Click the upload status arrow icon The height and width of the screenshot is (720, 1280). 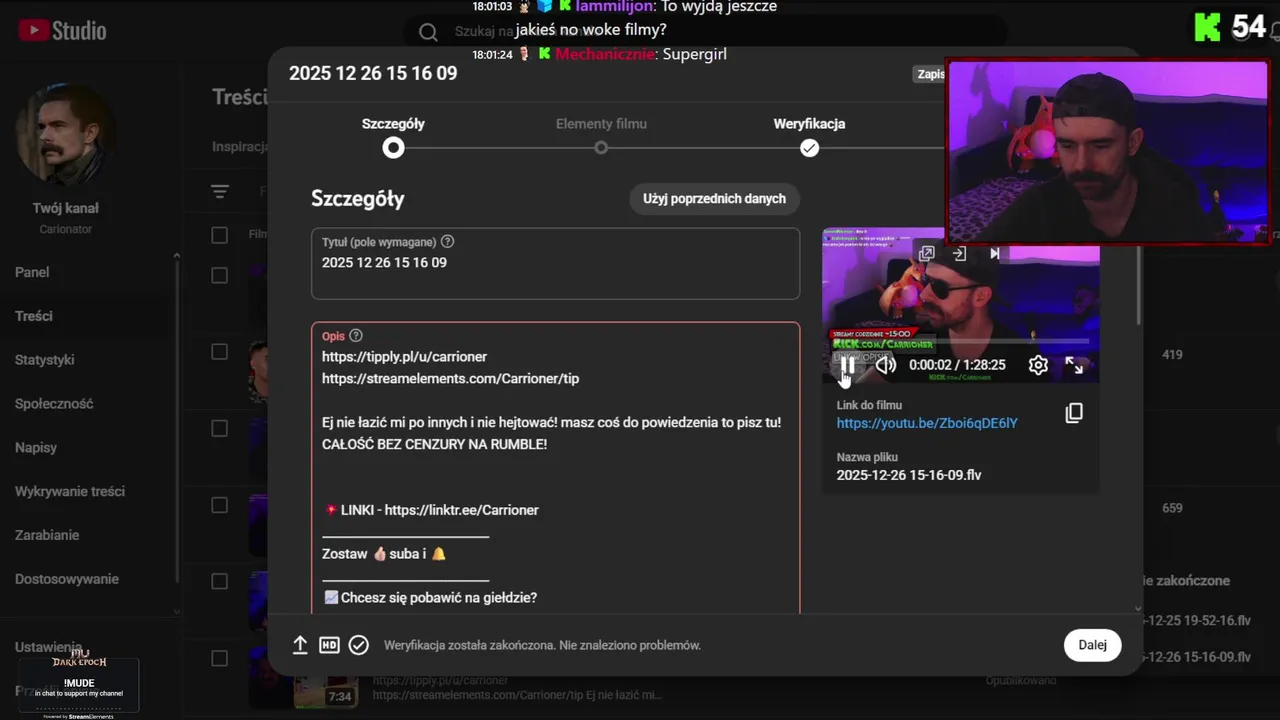click(x=300, y=645)
